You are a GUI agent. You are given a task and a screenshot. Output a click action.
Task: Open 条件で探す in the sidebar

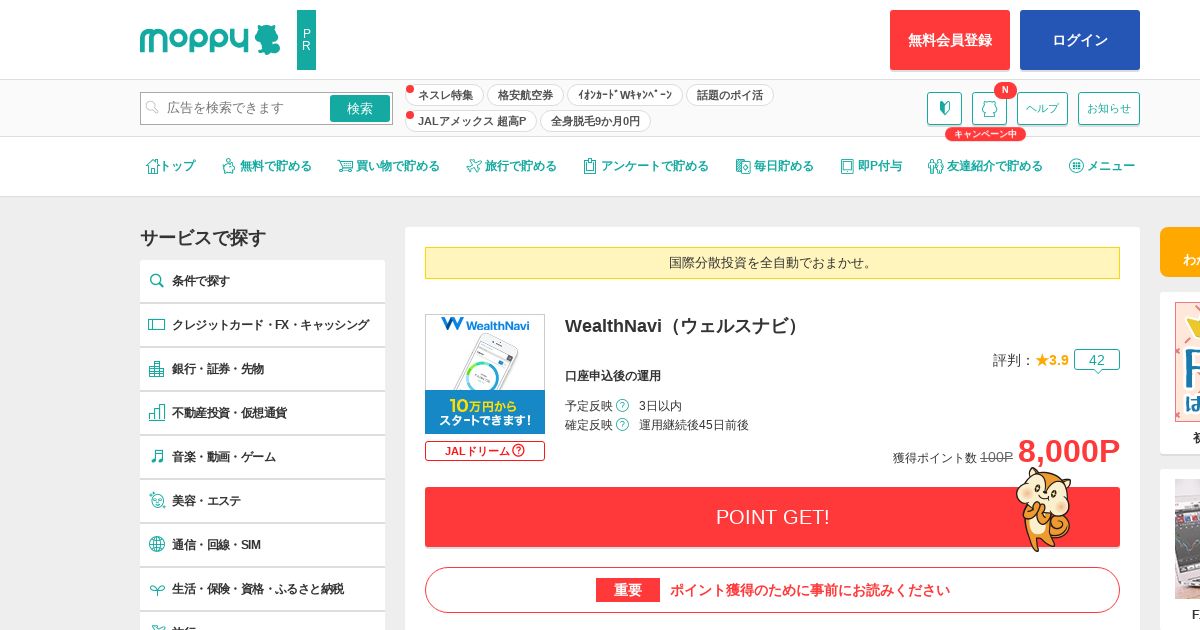coord(262,281)
